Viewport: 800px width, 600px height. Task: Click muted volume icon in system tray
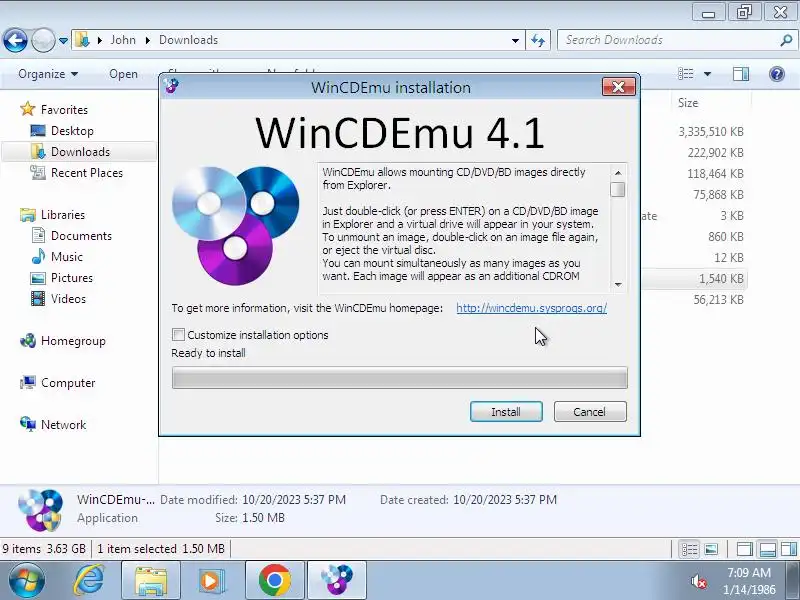tap(698, 581)
